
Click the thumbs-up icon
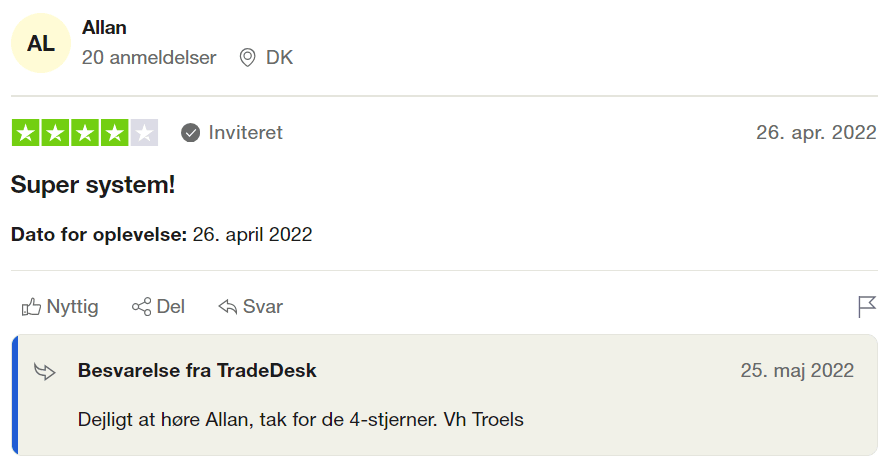click(x=31, y=307)
